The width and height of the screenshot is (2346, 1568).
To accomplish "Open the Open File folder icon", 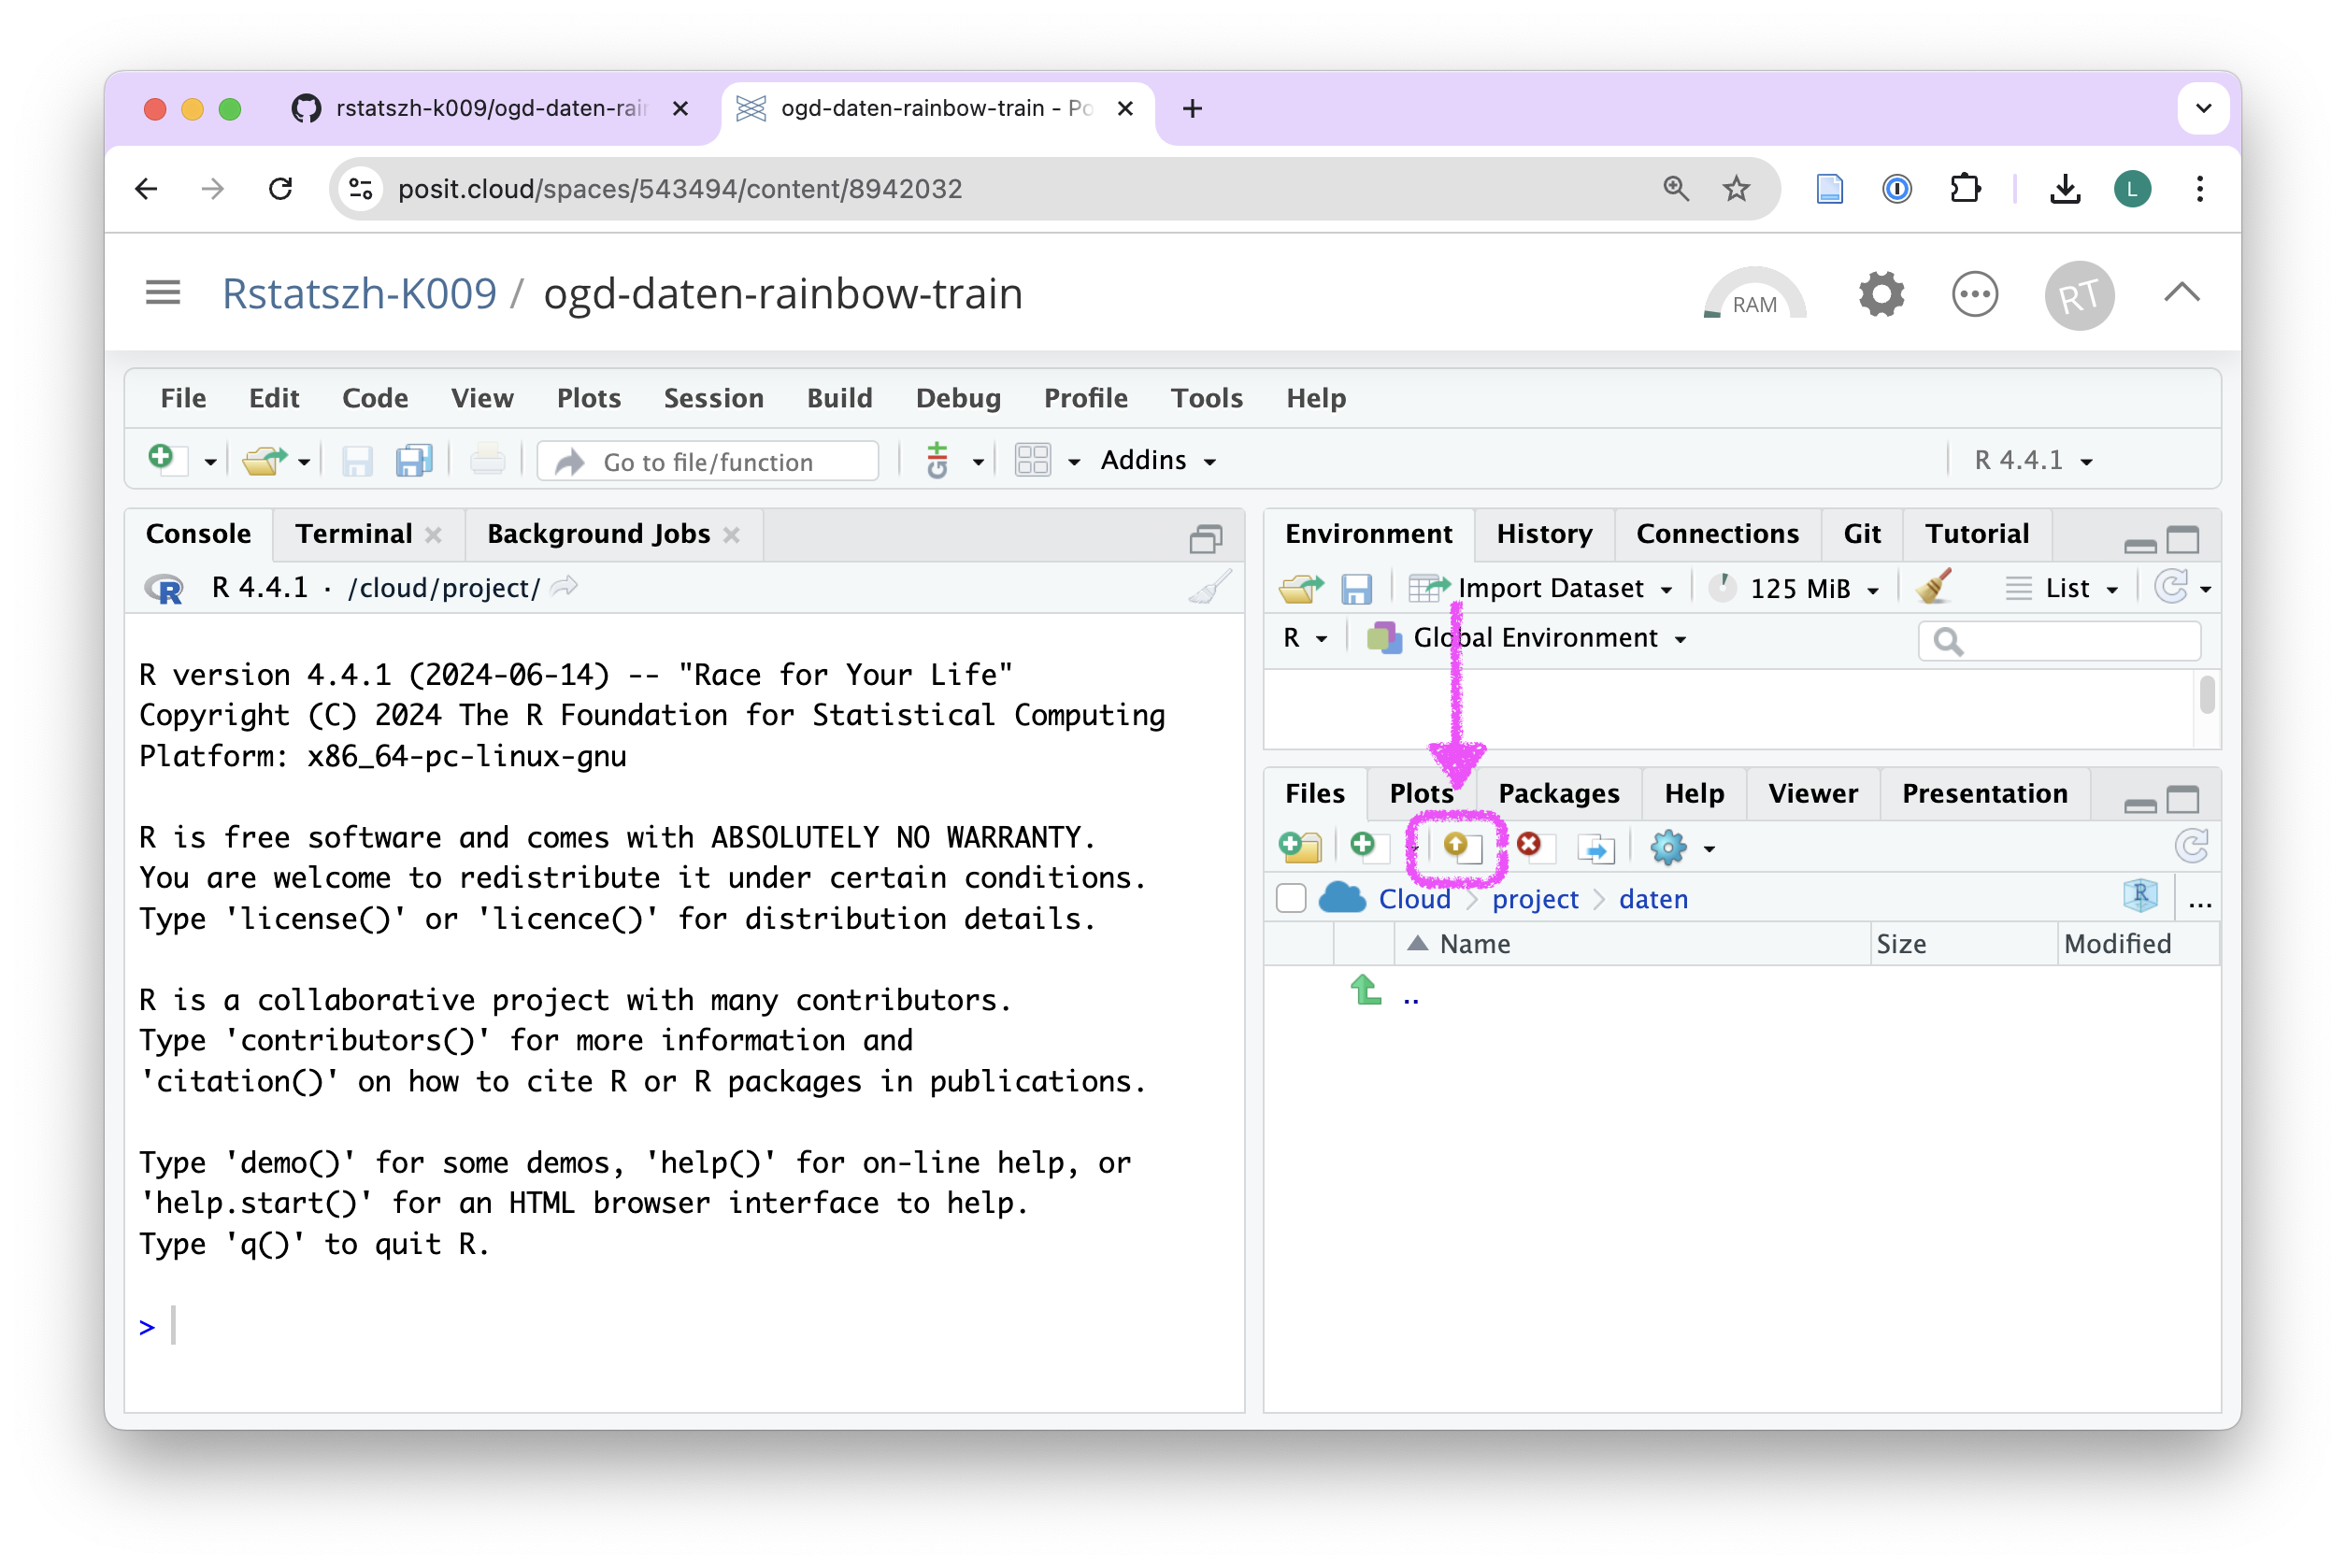I will pos(264,460).
